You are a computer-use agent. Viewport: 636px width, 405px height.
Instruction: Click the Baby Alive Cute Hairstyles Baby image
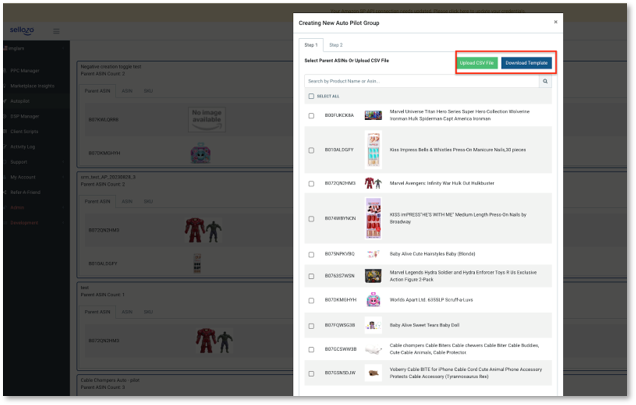click(373, 254)
